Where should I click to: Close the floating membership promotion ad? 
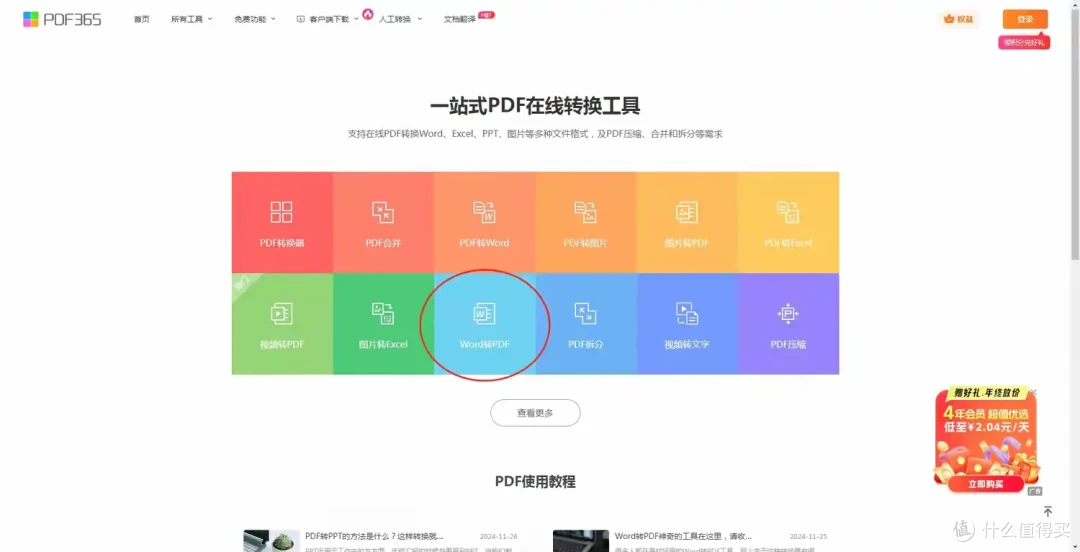click(x=1032, y=391)
